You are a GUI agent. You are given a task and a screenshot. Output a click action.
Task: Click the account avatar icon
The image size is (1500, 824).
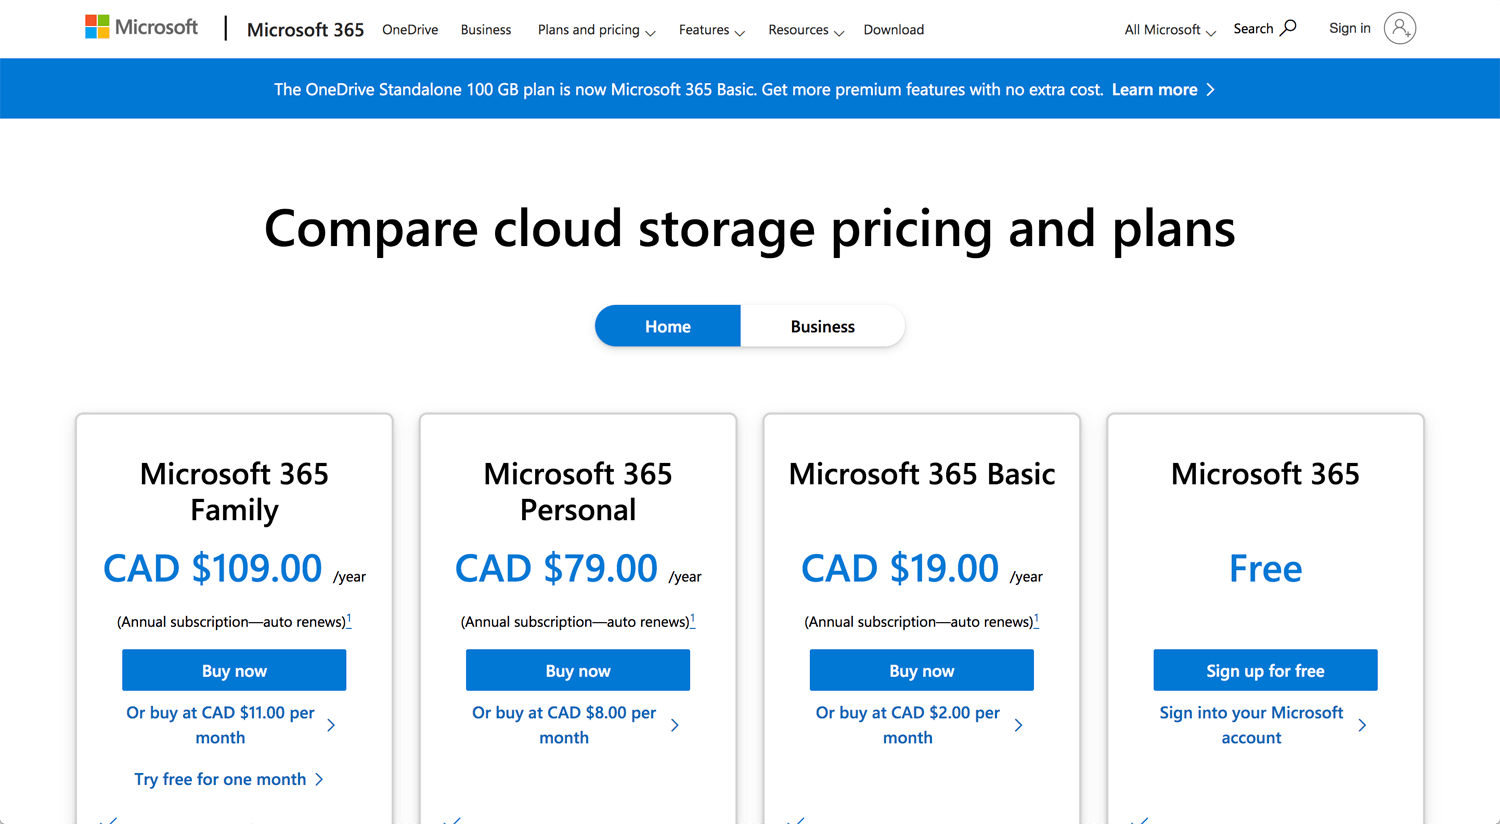pyautogui.click(x=1400, y=28)
